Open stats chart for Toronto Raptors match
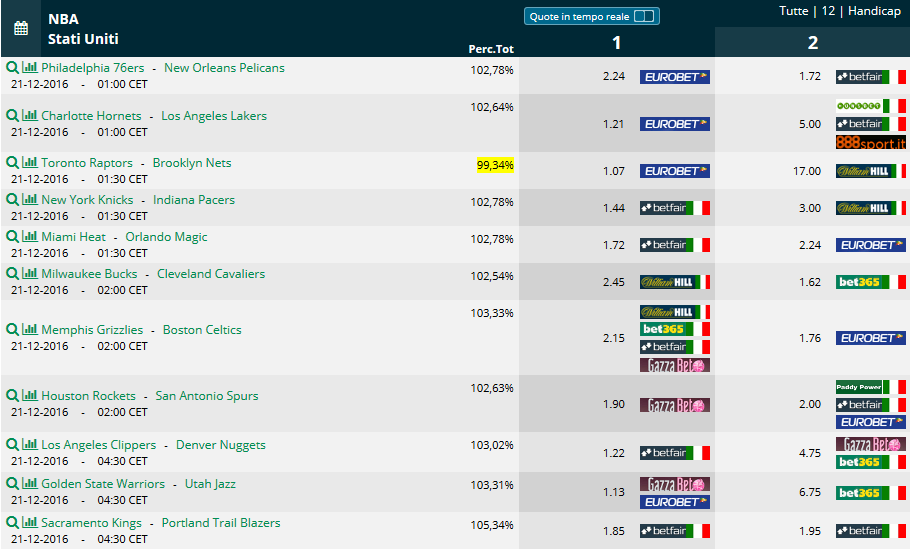The height and width of the screenshot is (549, 910). [x=30, y=162]
